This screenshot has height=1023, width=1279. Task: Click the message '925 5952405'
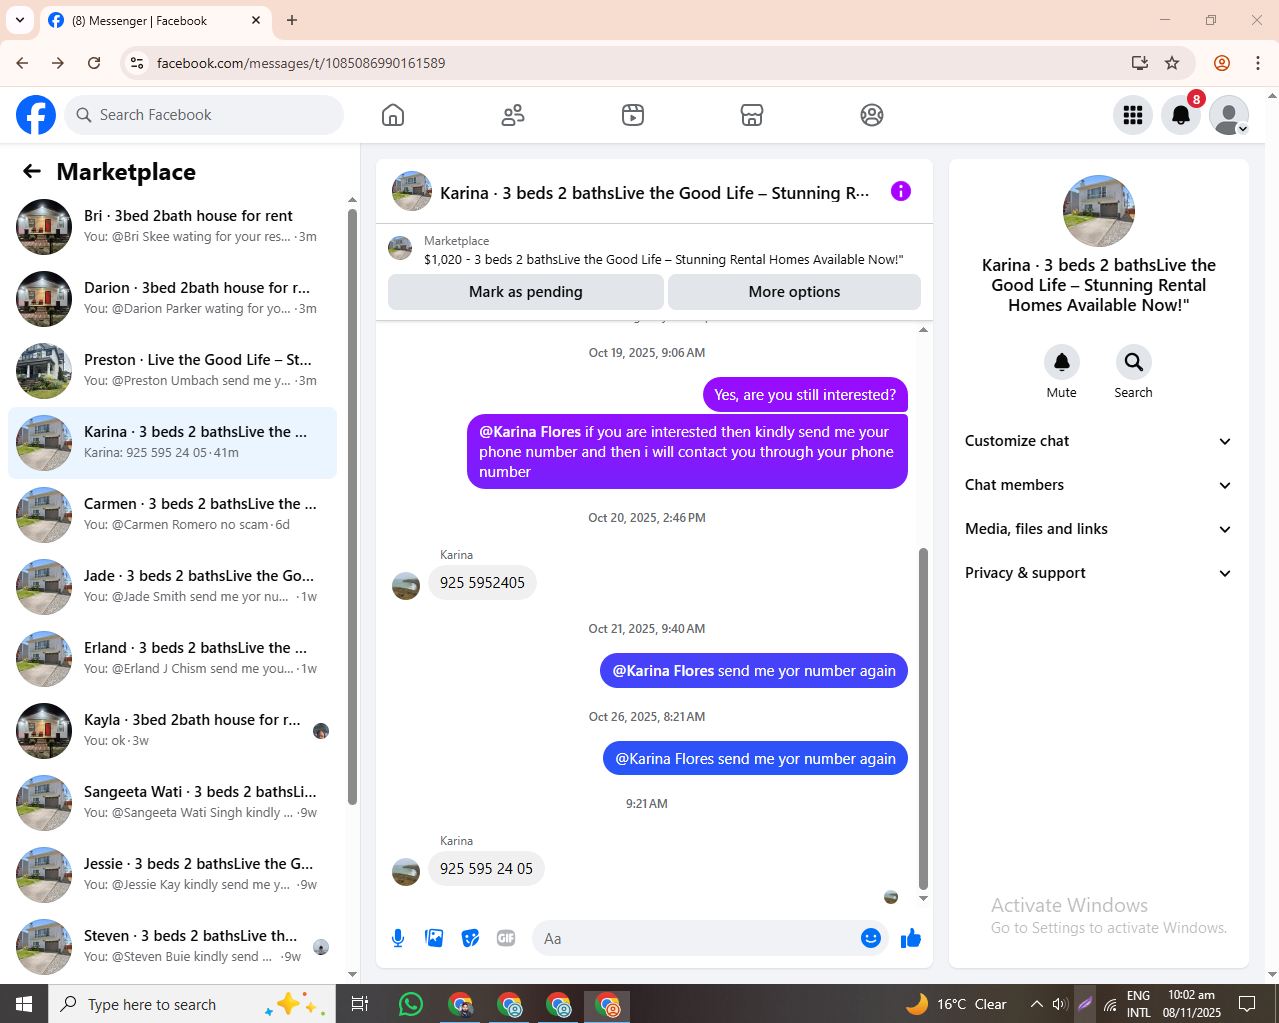coord(482,583)
